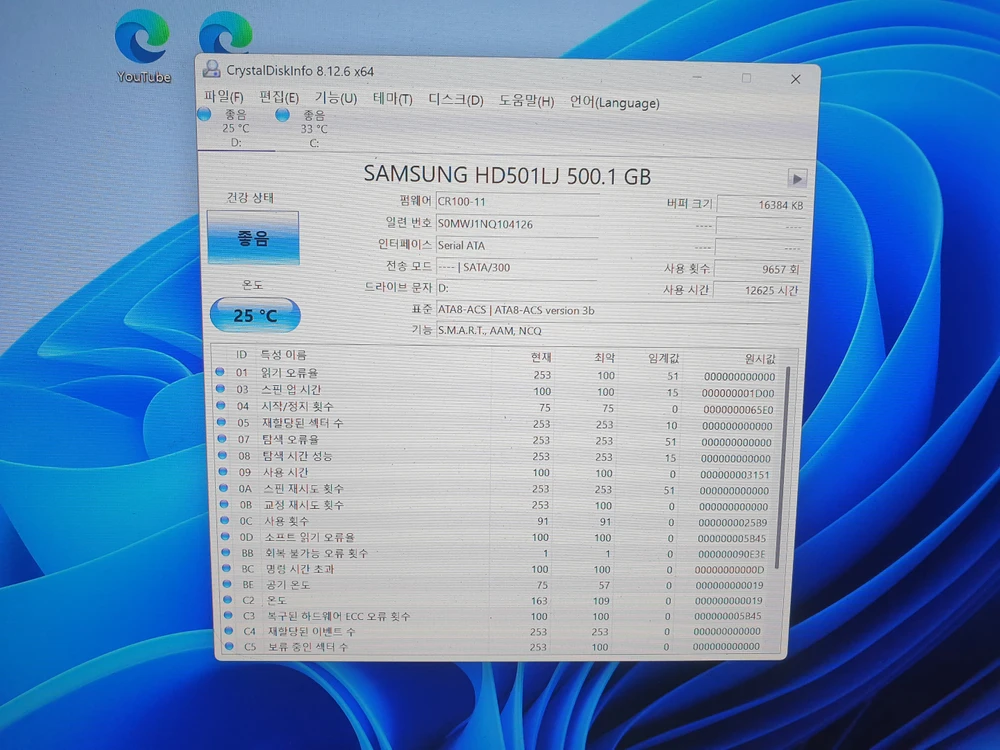This screenshot has height=750, width=1000.
Task: Click the next disk arrow button
Action: pos(797,178)
